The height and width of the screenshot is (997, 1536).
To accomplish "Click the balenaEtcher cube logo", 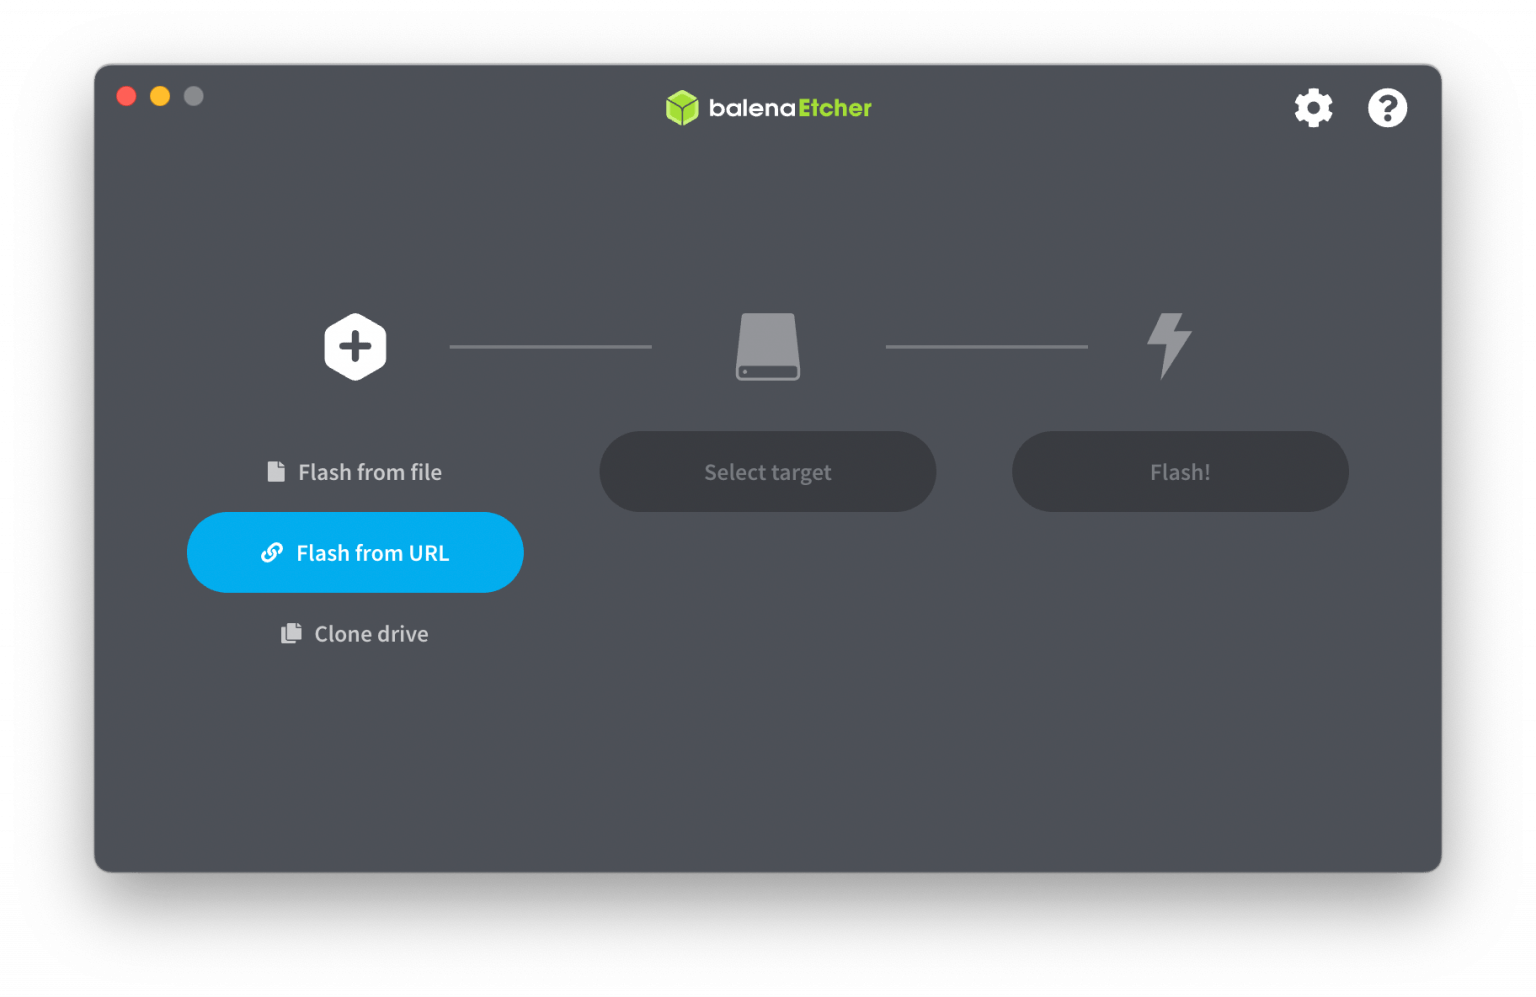I will click(x=683, y=108).
